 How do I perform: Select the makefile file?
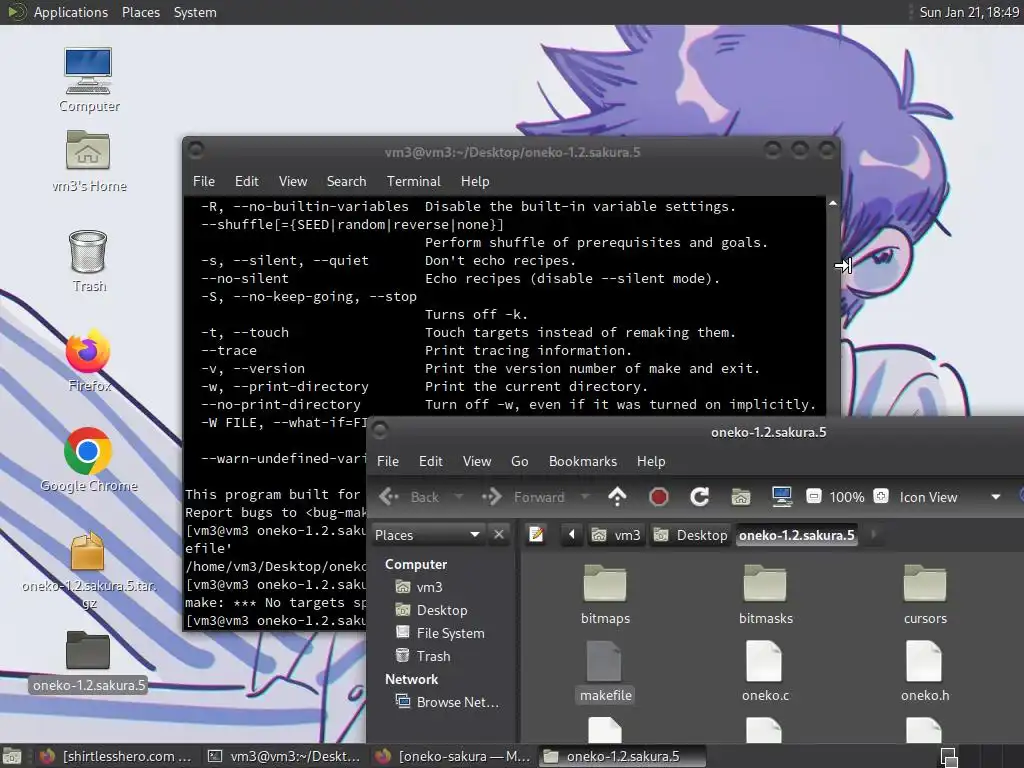tap(605, 672)
